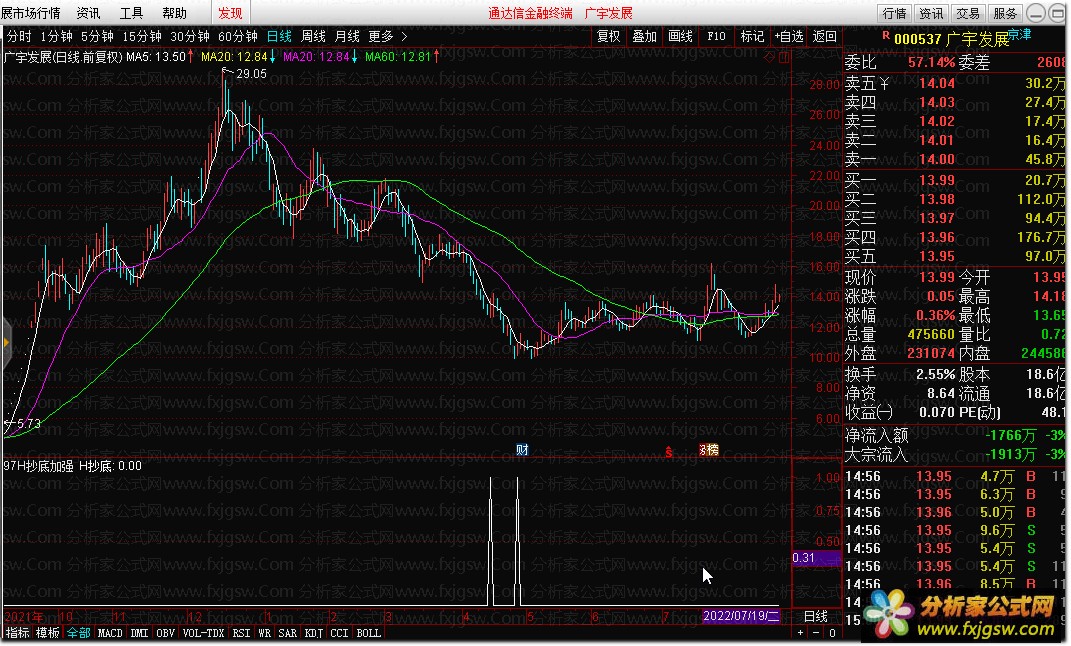This screenshot has width=1071, height=646.
Task: Open the 服务 service button
Action: pos(1005,13)
